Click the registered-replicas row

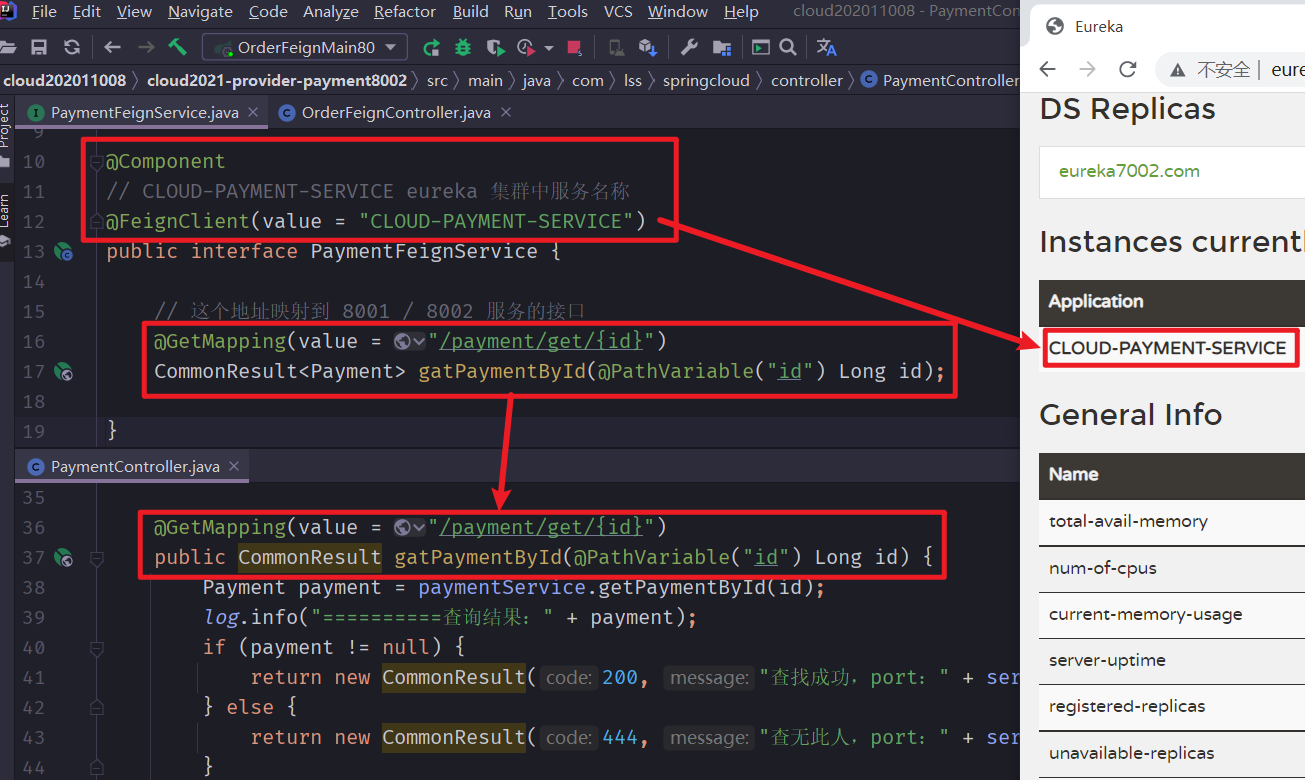tap(1172, 707)
